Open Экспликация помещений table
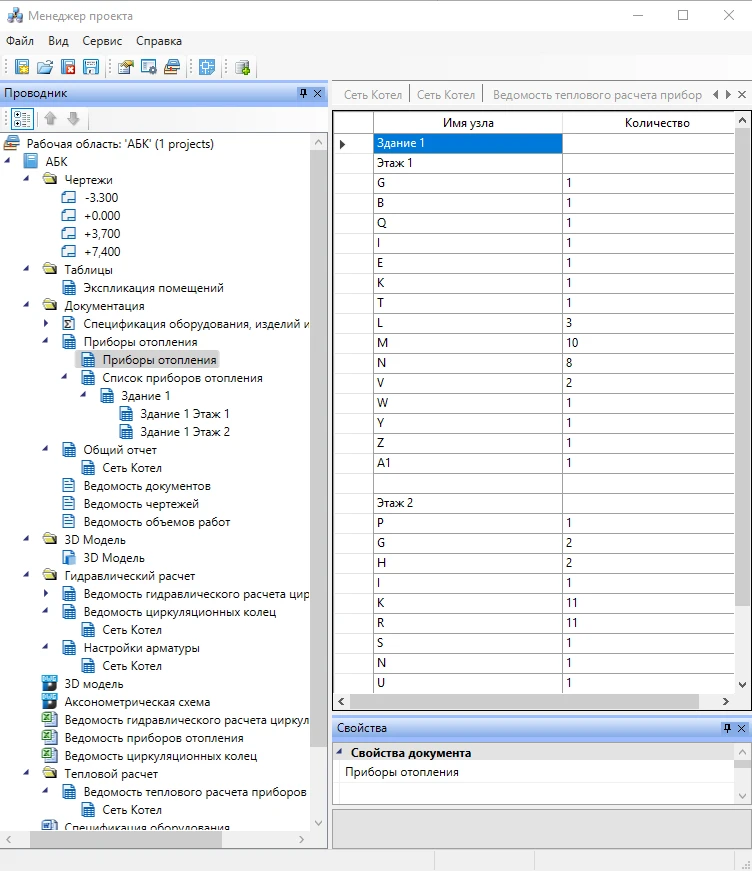This screenshot has width=752, height=871. [152, 288]
